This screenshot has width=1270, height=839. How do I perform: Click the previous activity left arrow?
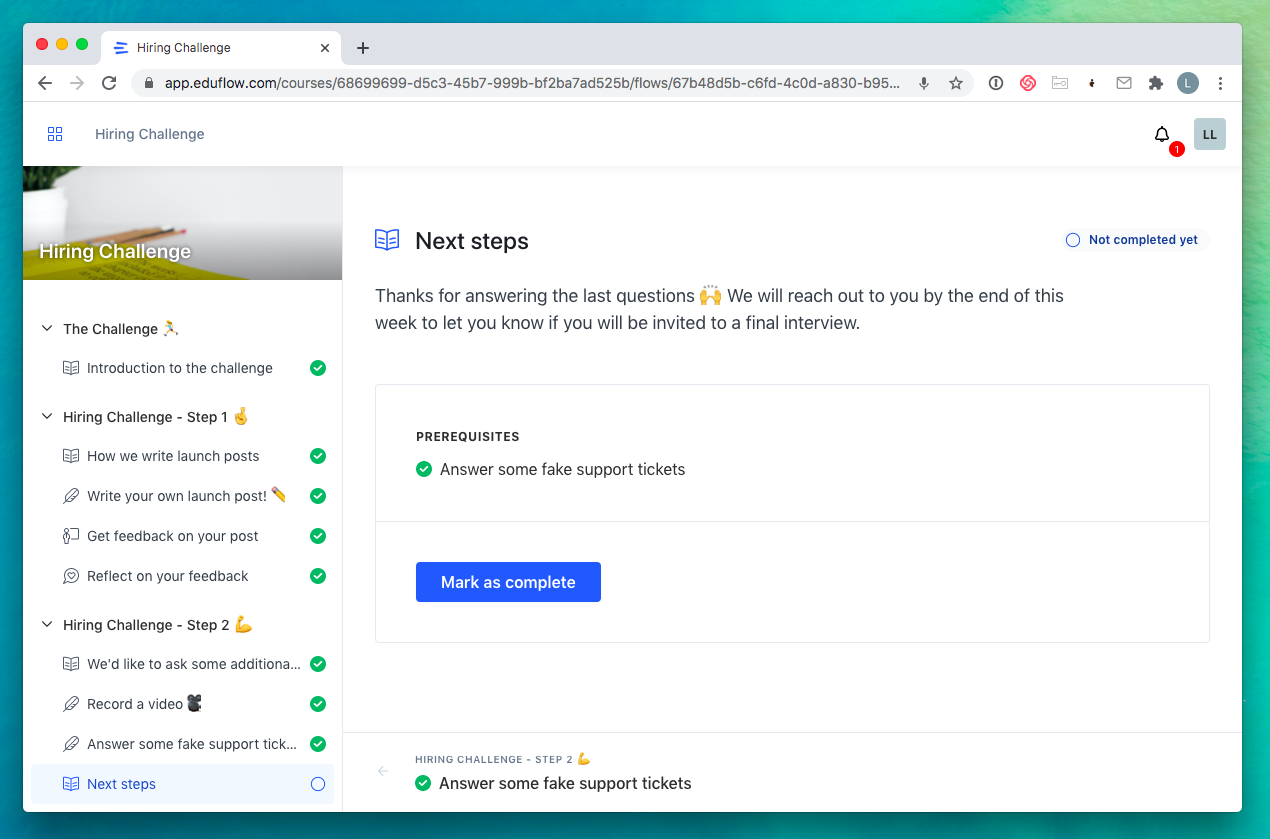[x=383, y=771]
